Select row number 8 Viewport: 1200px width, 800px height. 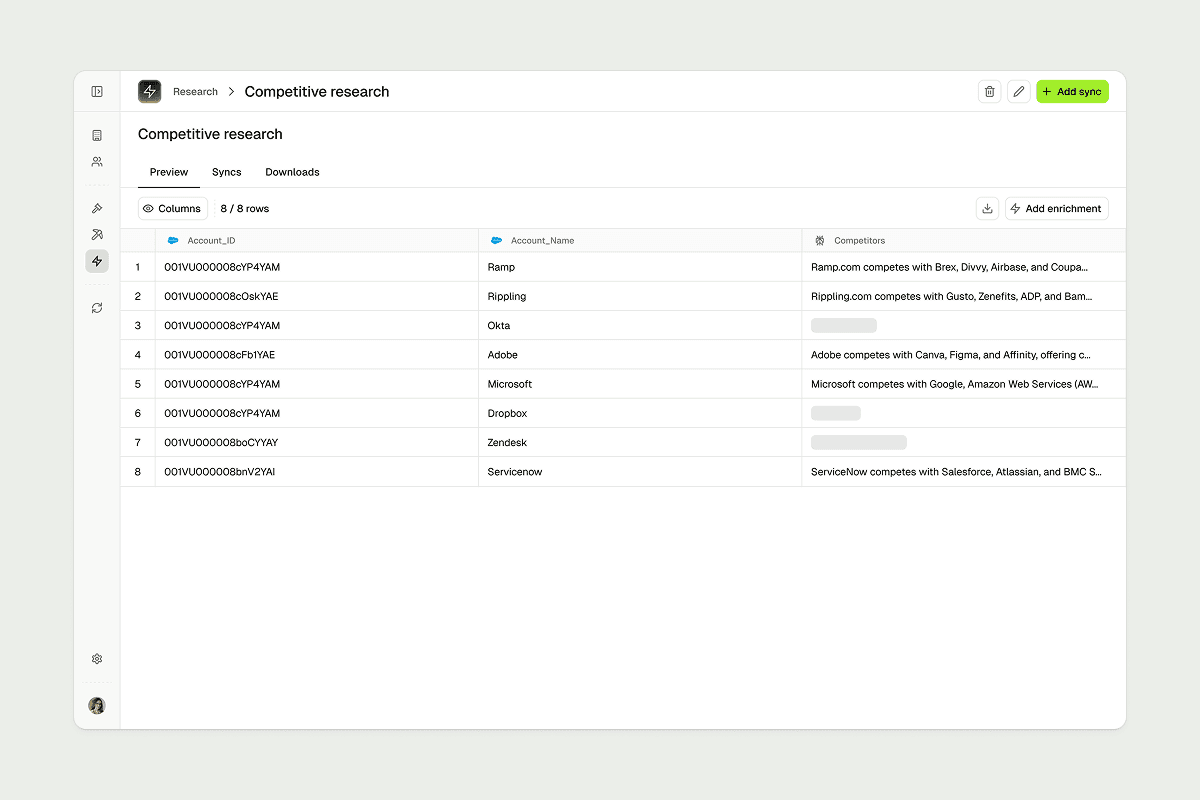point(138,472)
